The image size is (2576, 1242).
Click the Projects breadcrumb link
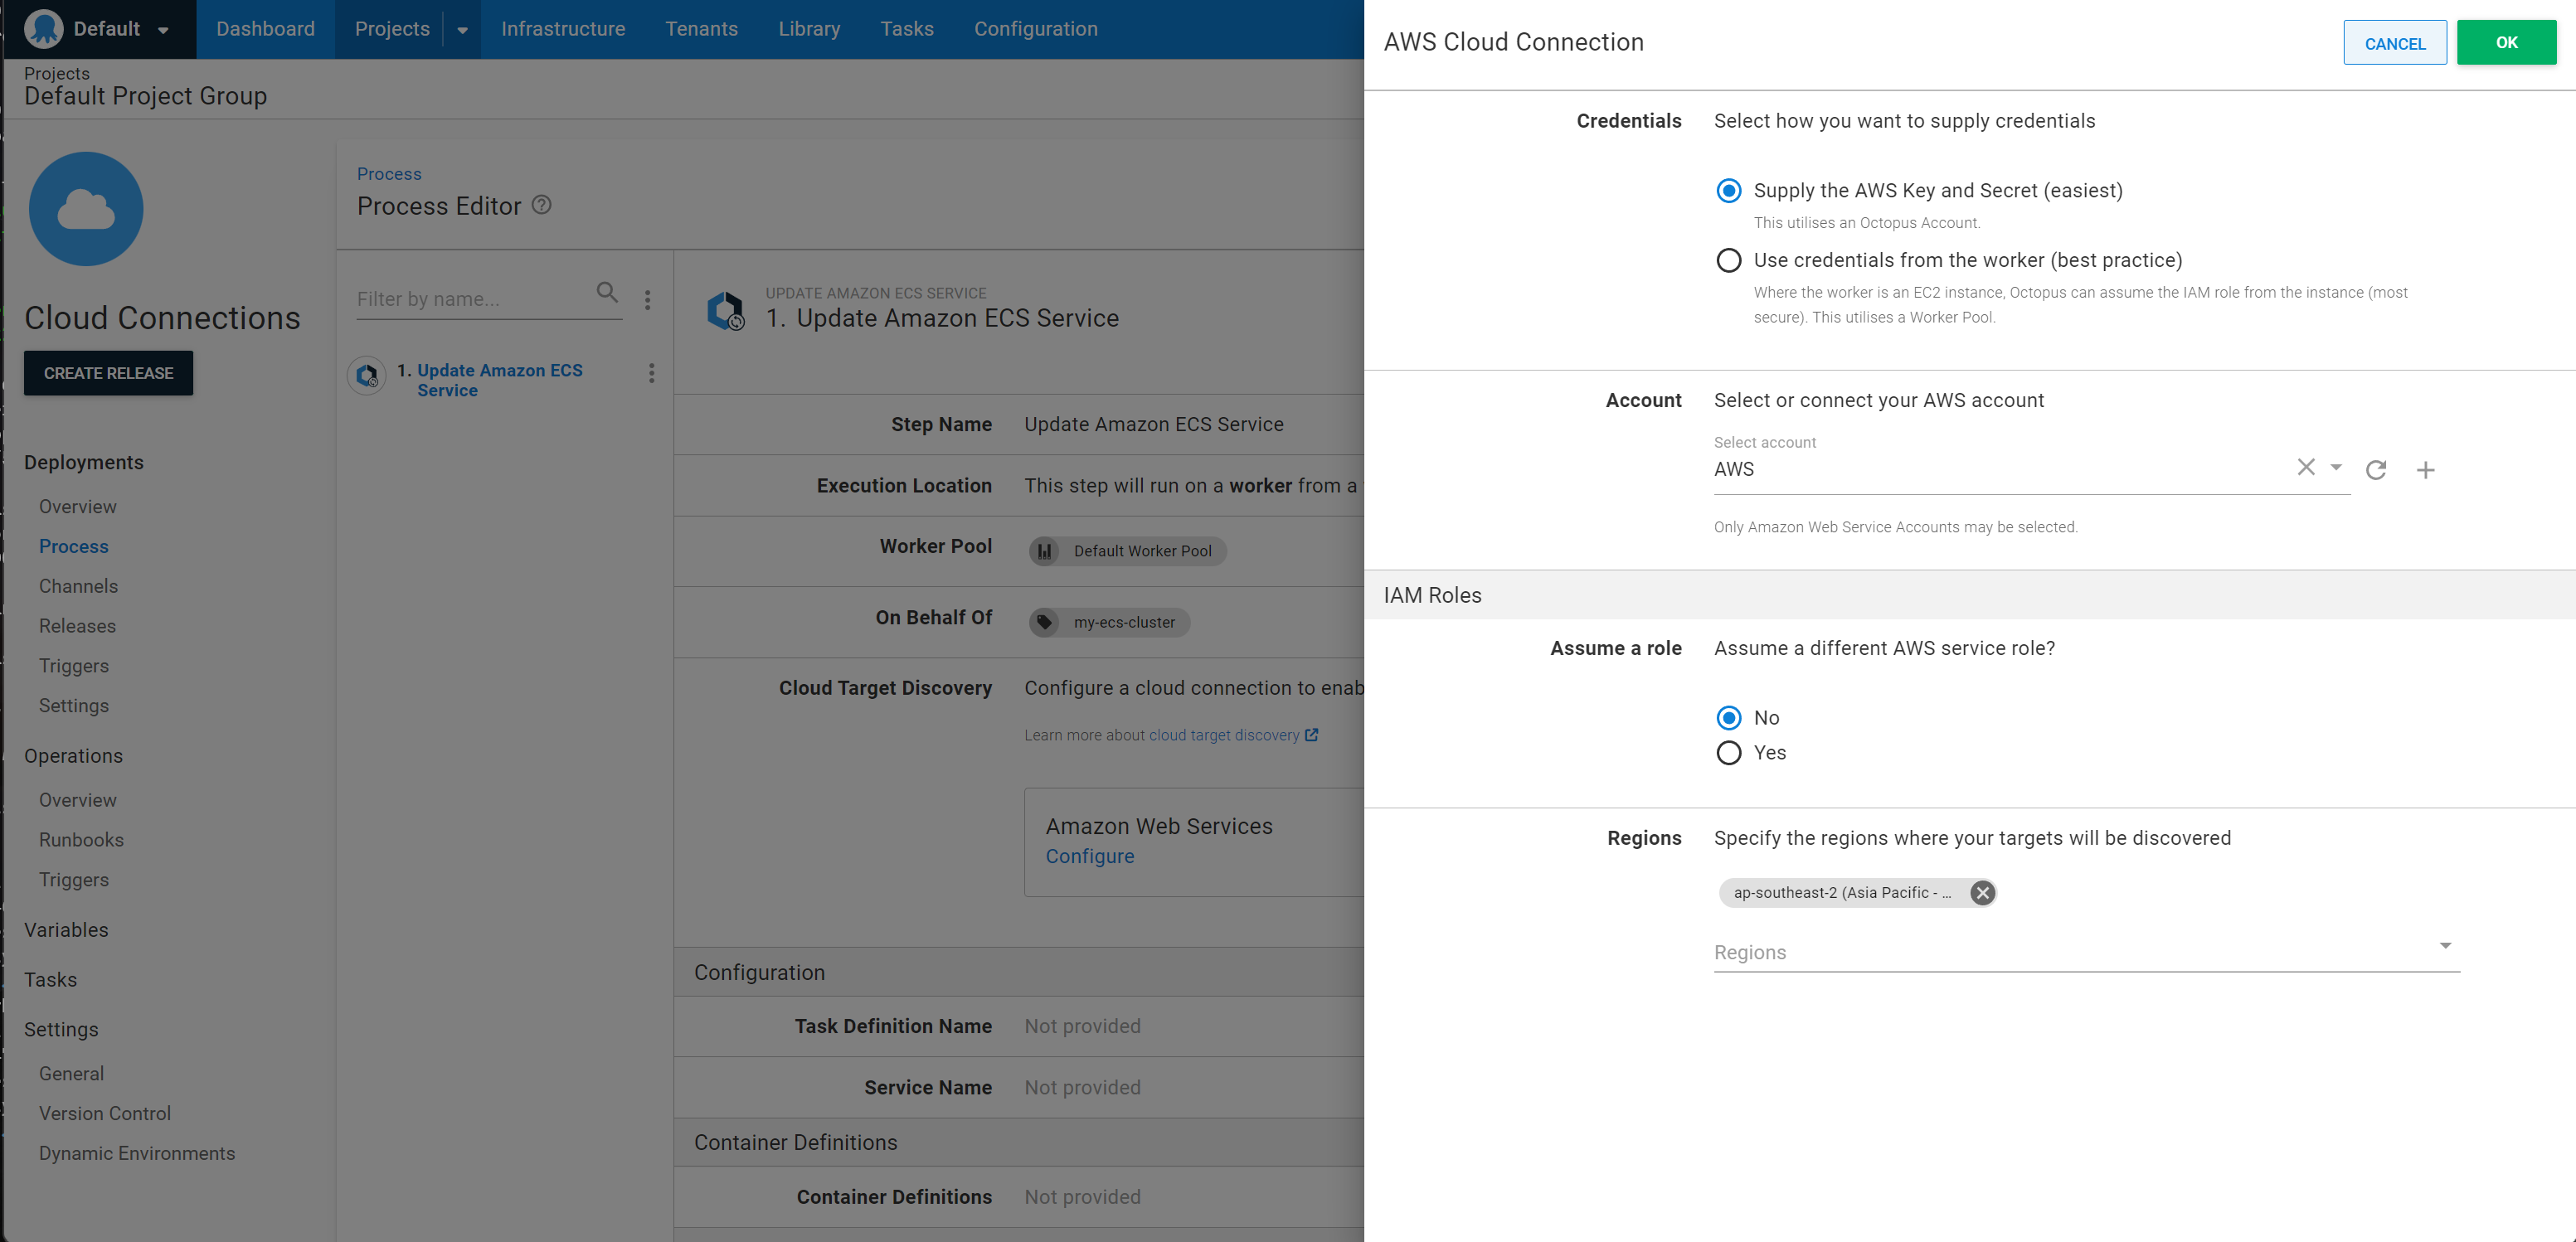pos(57,73)
